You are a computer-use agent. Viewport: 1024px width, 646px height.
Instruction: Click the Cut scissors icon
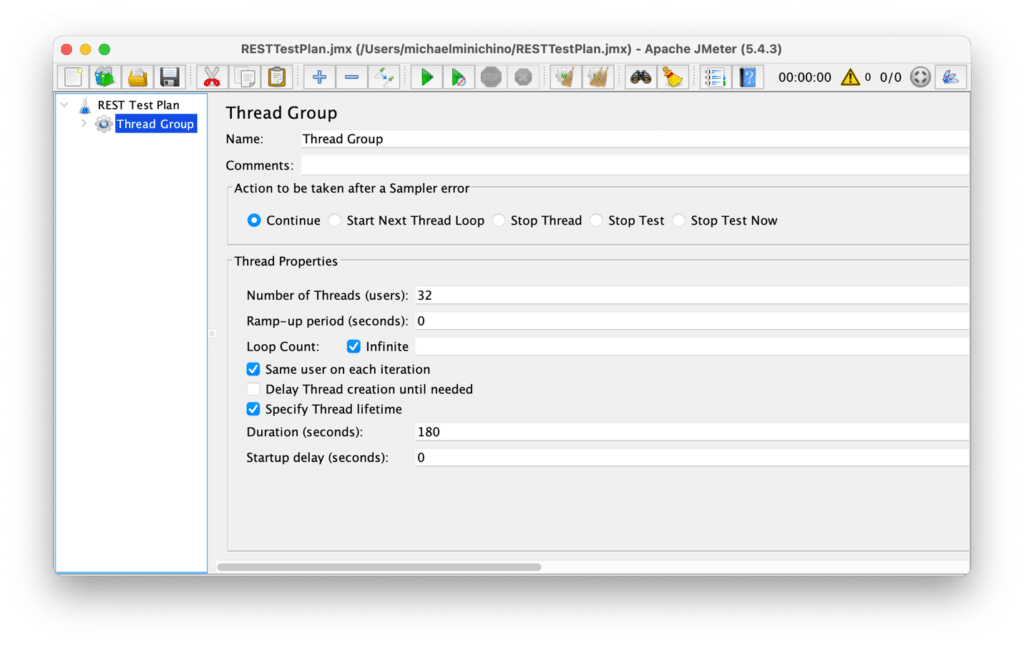211,76
